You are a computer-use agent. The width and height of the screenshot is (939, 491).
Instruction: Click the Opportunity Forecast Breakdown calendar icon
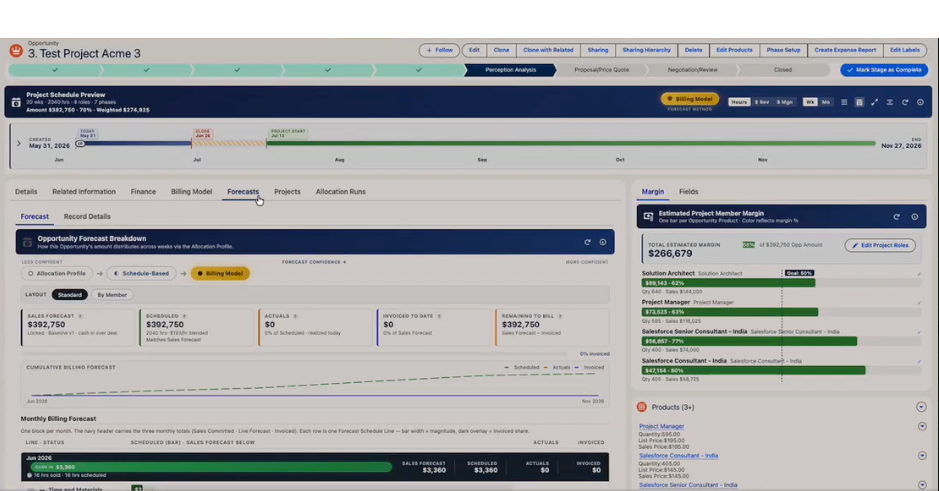[x=27, y=243]
